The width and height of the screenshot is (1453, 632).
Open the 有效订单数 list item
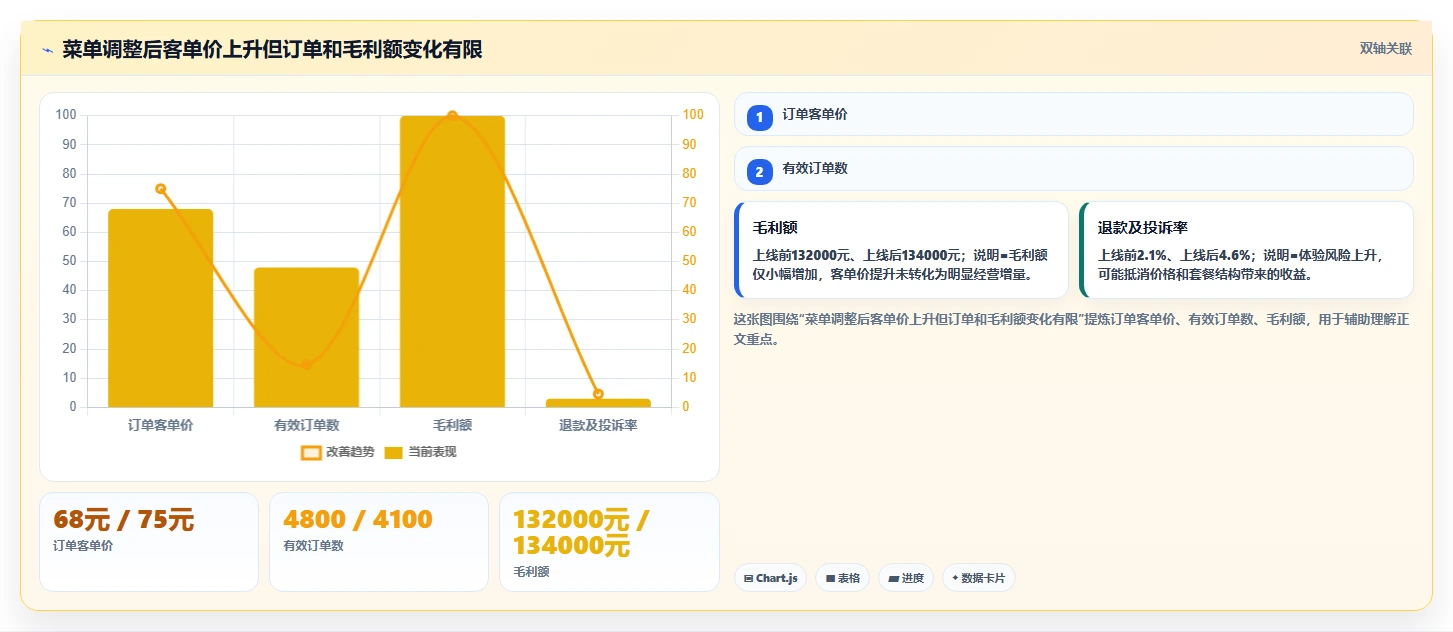point(1073,169)
